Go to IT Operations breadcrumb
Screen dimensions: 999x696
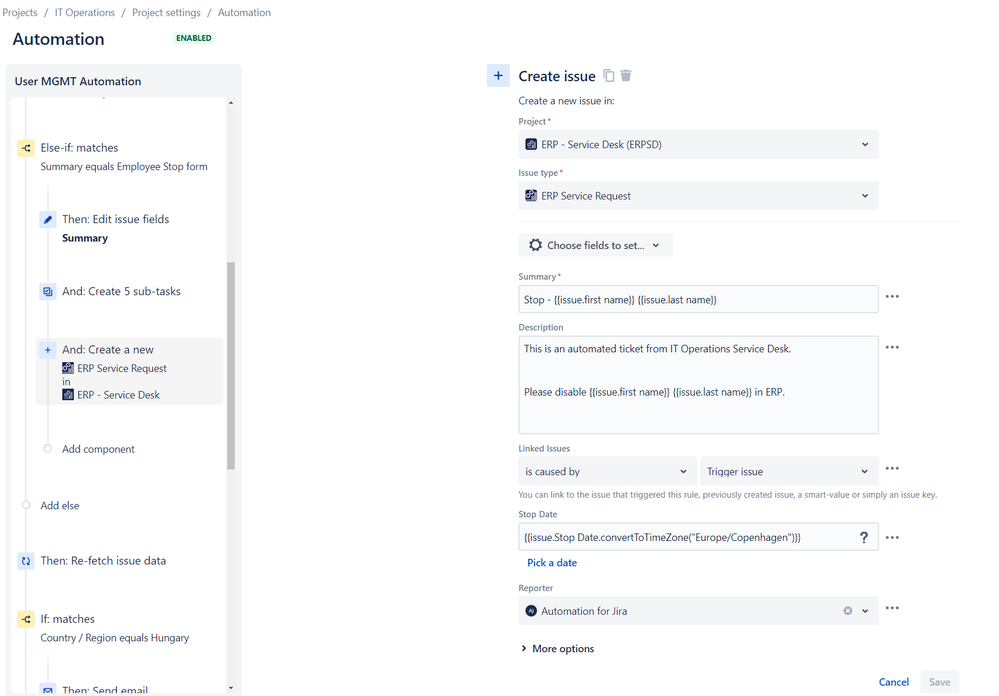pos(85,13)
